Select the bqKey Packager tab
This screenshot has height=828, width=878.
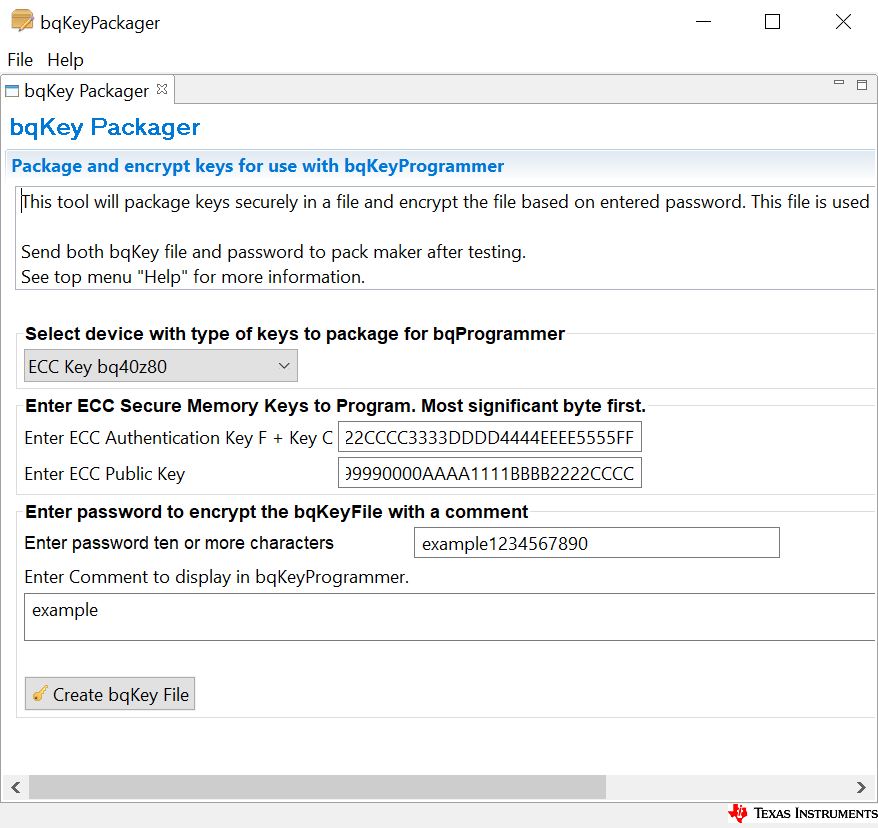pos(86,91)
